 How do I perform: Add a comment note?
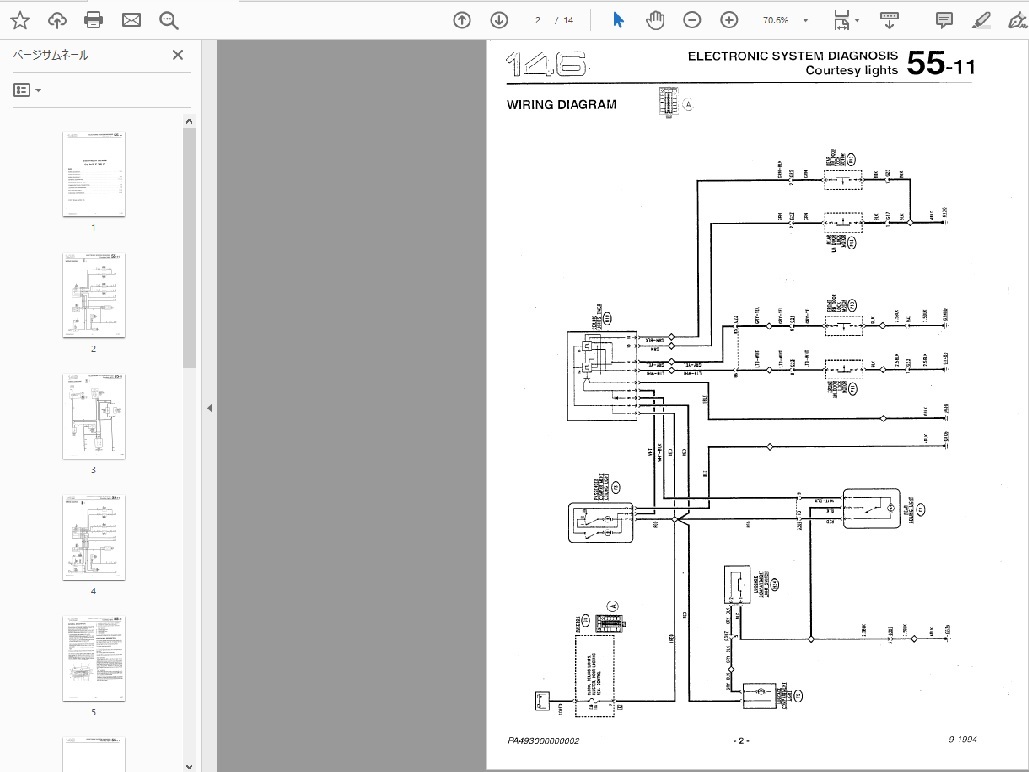[x=944, y=20]
